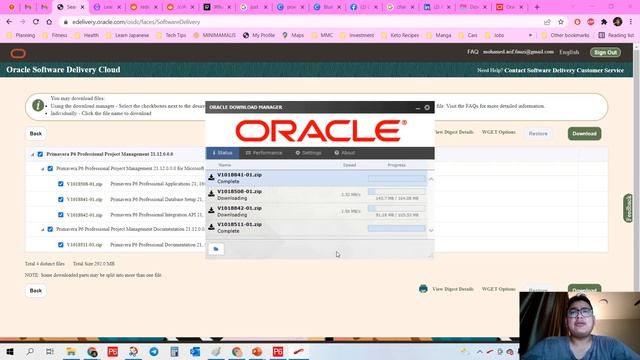Click the download icon beside V1018841-01.zip
Screen dimensions: 640x360
click(211, 177)
